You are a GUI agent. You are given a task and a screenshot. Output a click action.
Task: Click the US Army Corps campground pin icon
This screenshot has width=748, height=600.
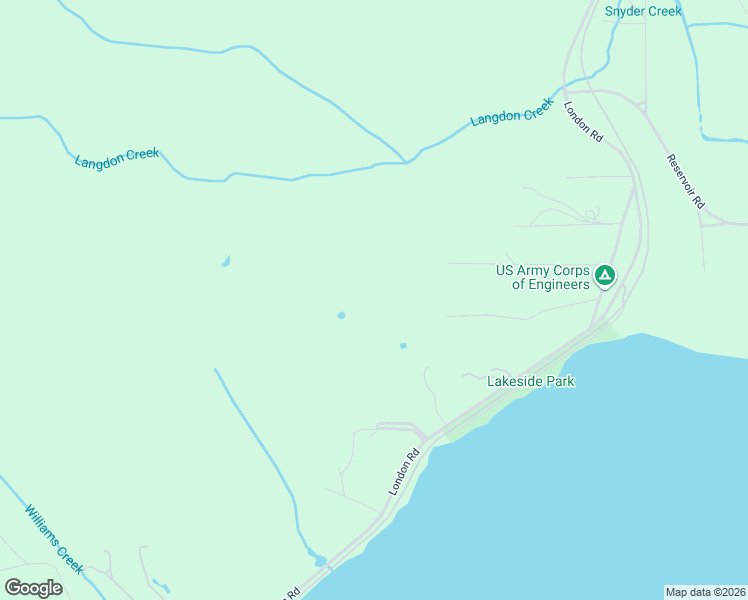605,276
